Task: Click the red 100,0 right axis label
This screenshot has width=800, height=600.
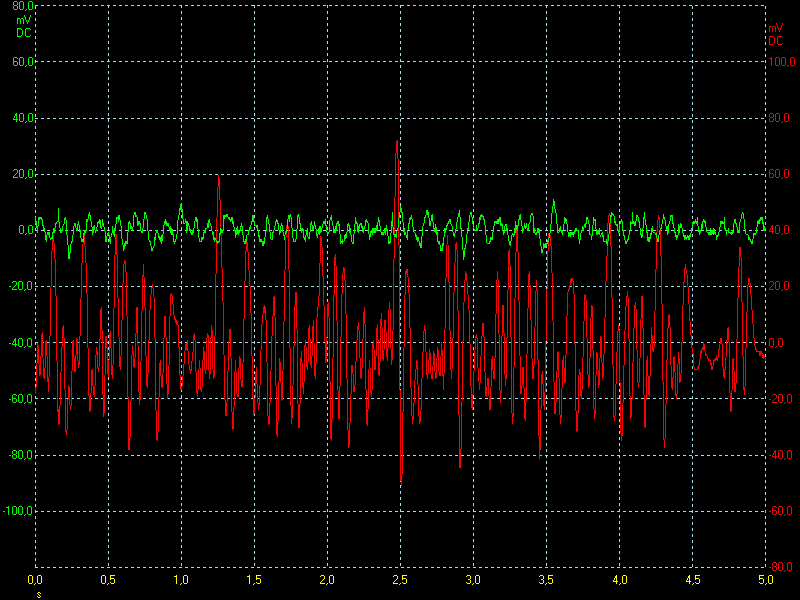Action: [x=782, y=62]
